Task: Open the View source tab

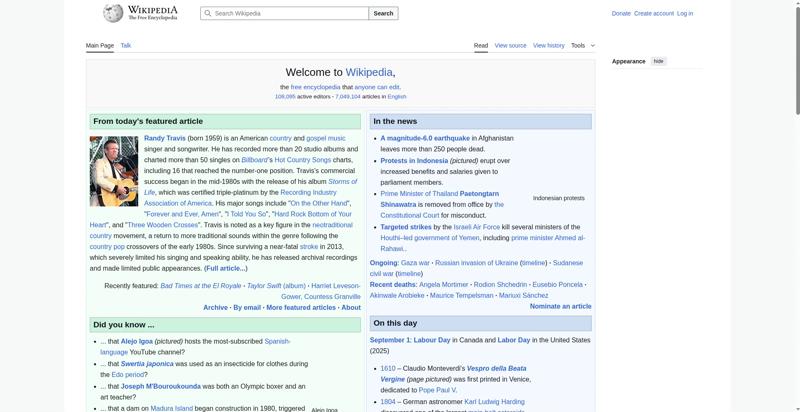Action: pyautogui.click(x=510, y=45)
